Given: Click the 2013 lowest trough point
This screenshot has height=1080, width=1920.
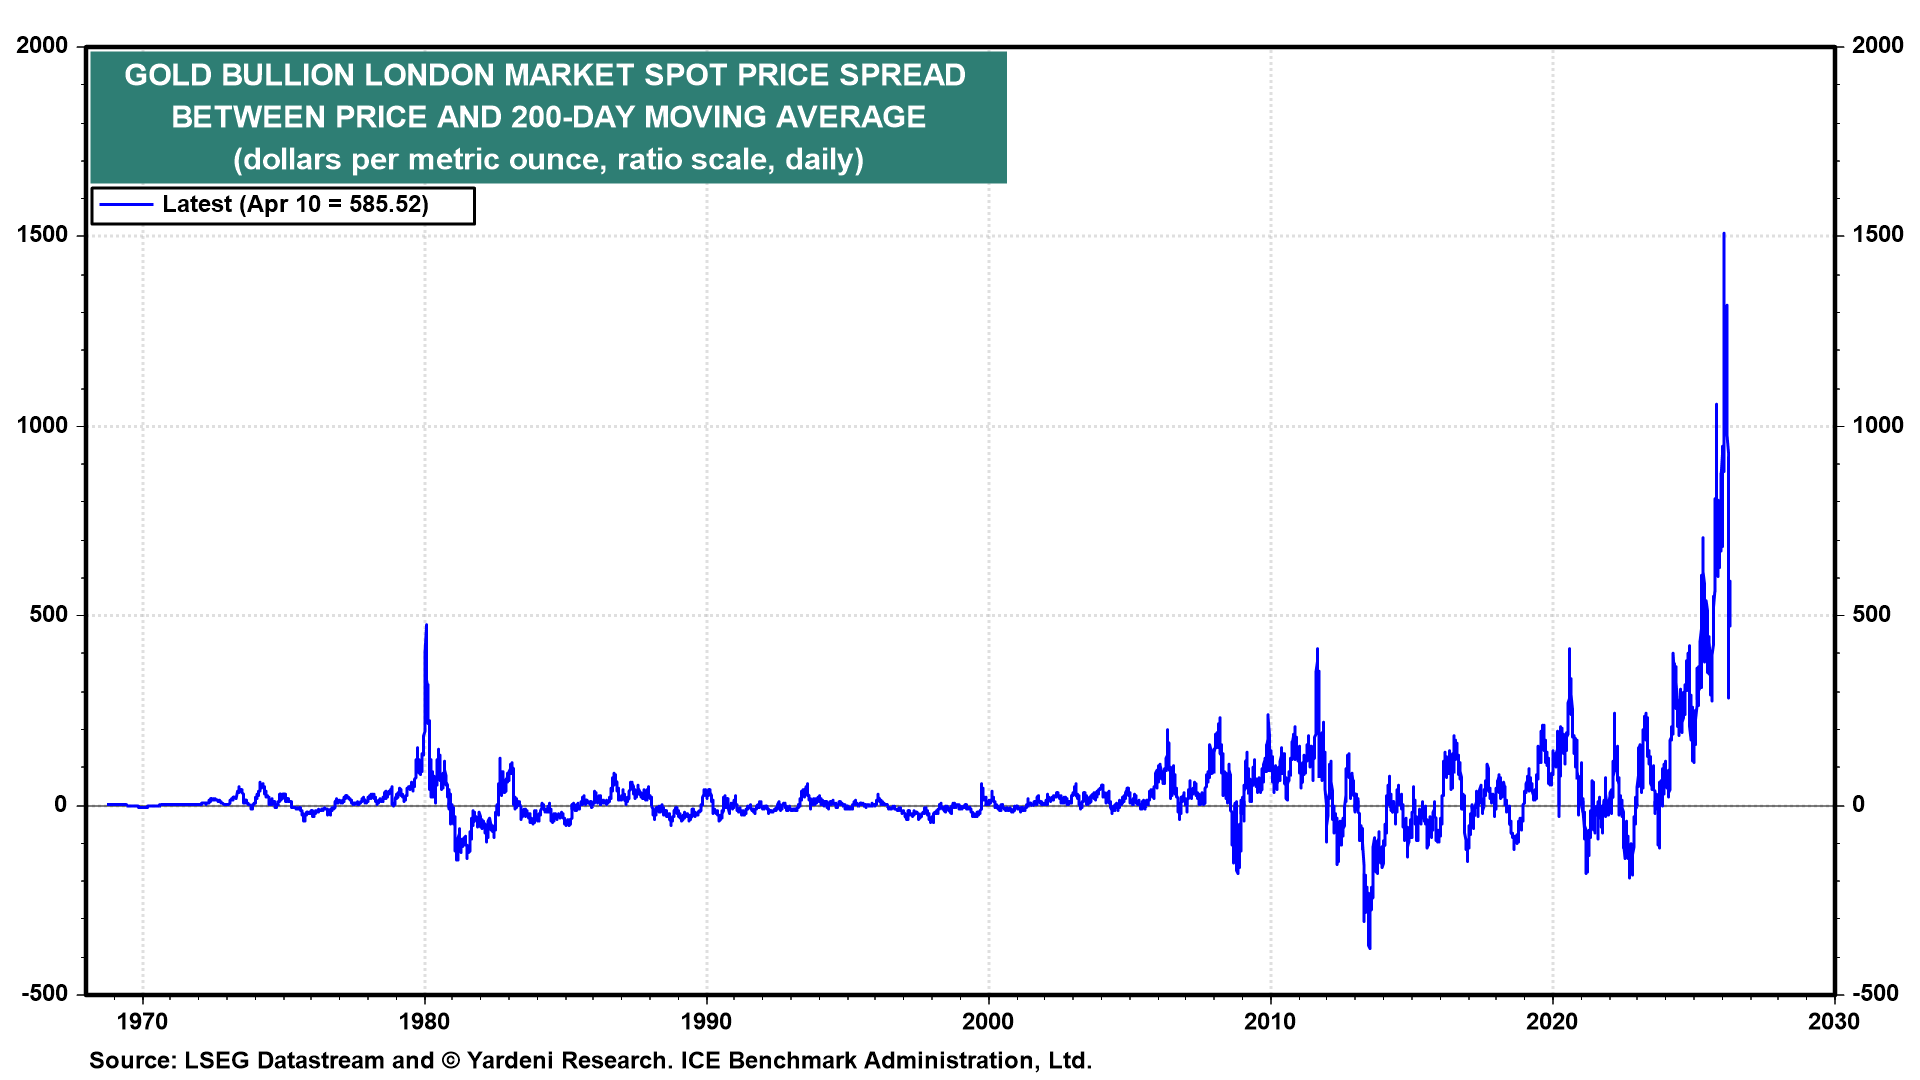Looking at the screenshot, I should [x=1369, y=947].
